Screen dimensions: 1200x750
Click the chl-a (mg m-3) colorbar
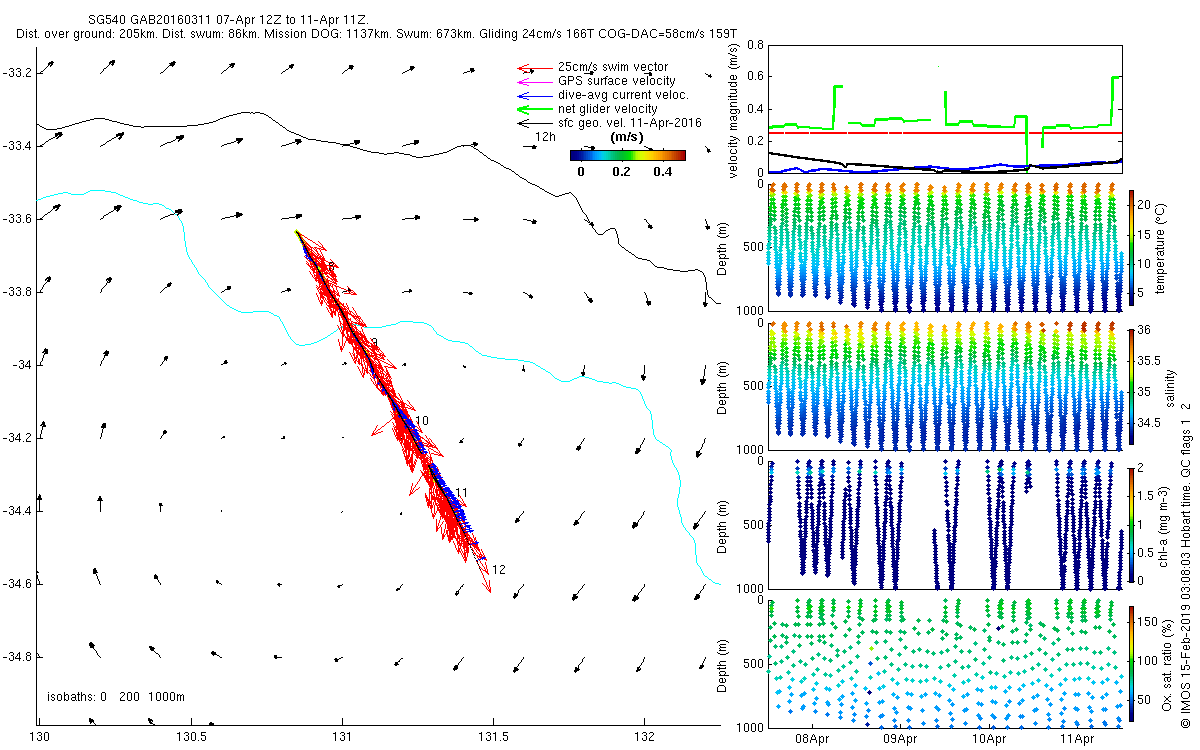[1131, 525]
